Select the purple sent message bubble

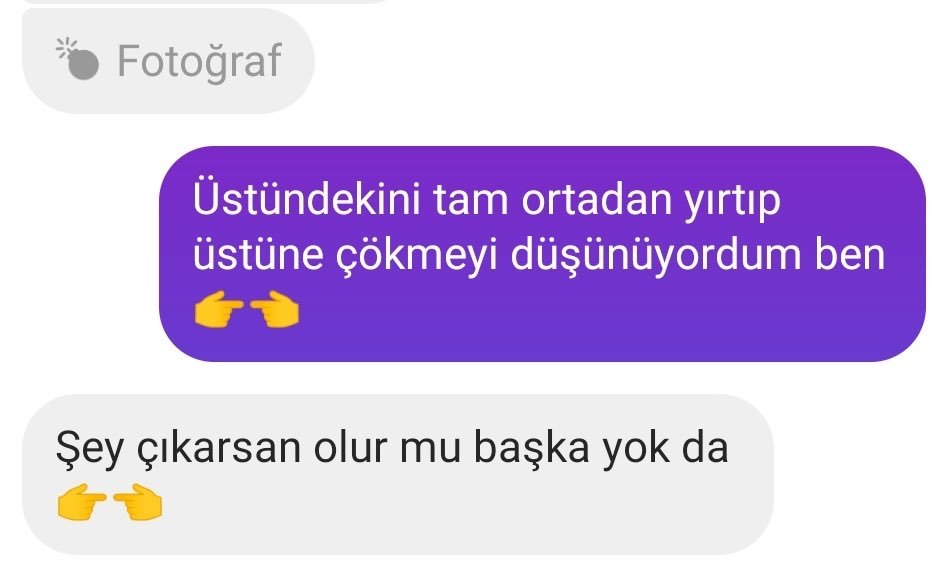[x=542, y=254]
